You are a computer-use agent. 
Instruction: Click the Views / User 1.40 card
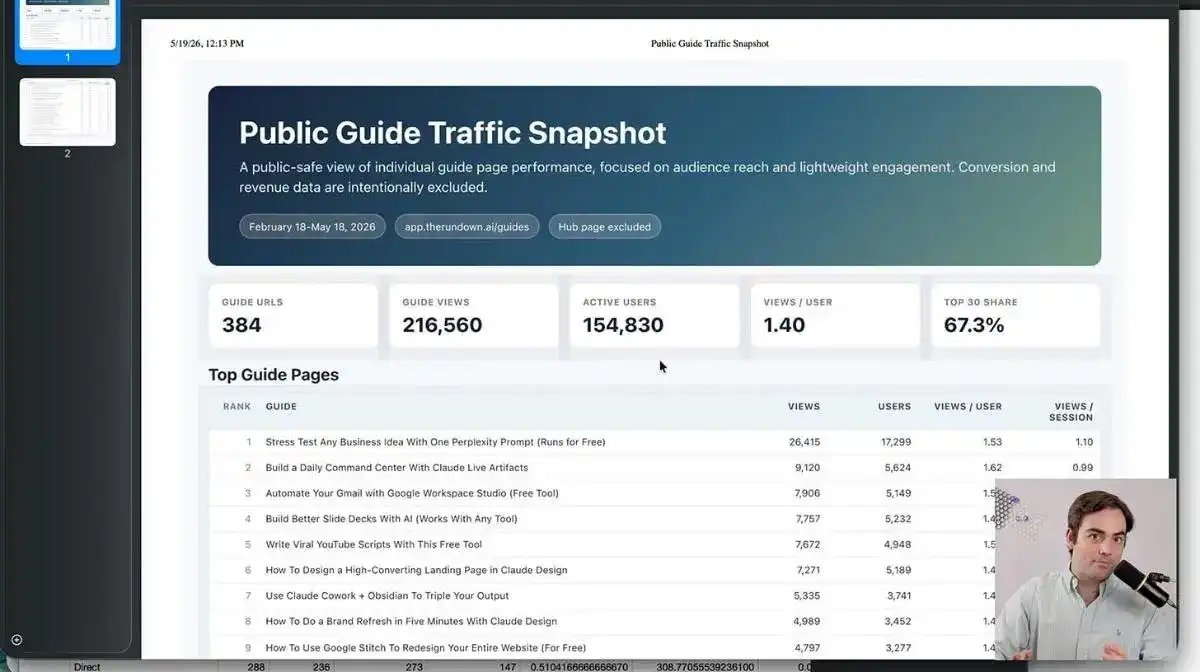tap(835, 316)
